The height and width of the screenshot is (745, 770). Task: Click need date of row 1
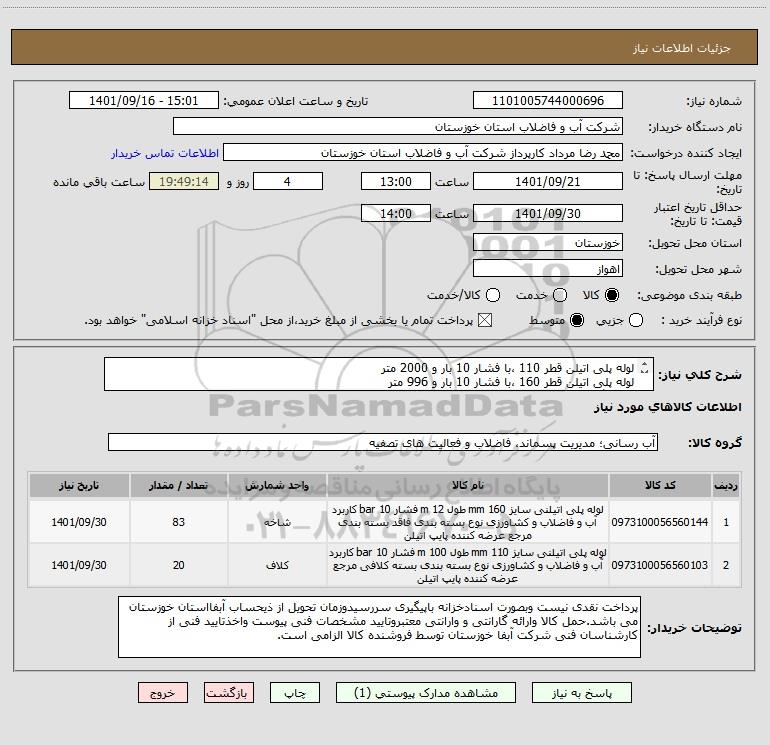tap(79, 522)
